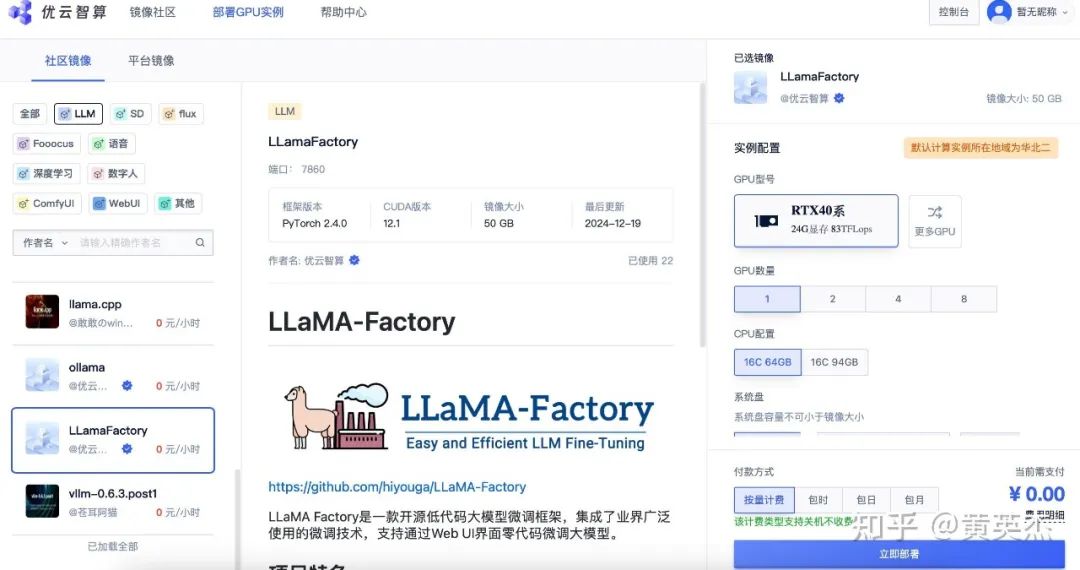The height and width of the screenshot is (570, 1080).
Task: Expand the 作者名 search type dropdown
Action: point(45,242)
